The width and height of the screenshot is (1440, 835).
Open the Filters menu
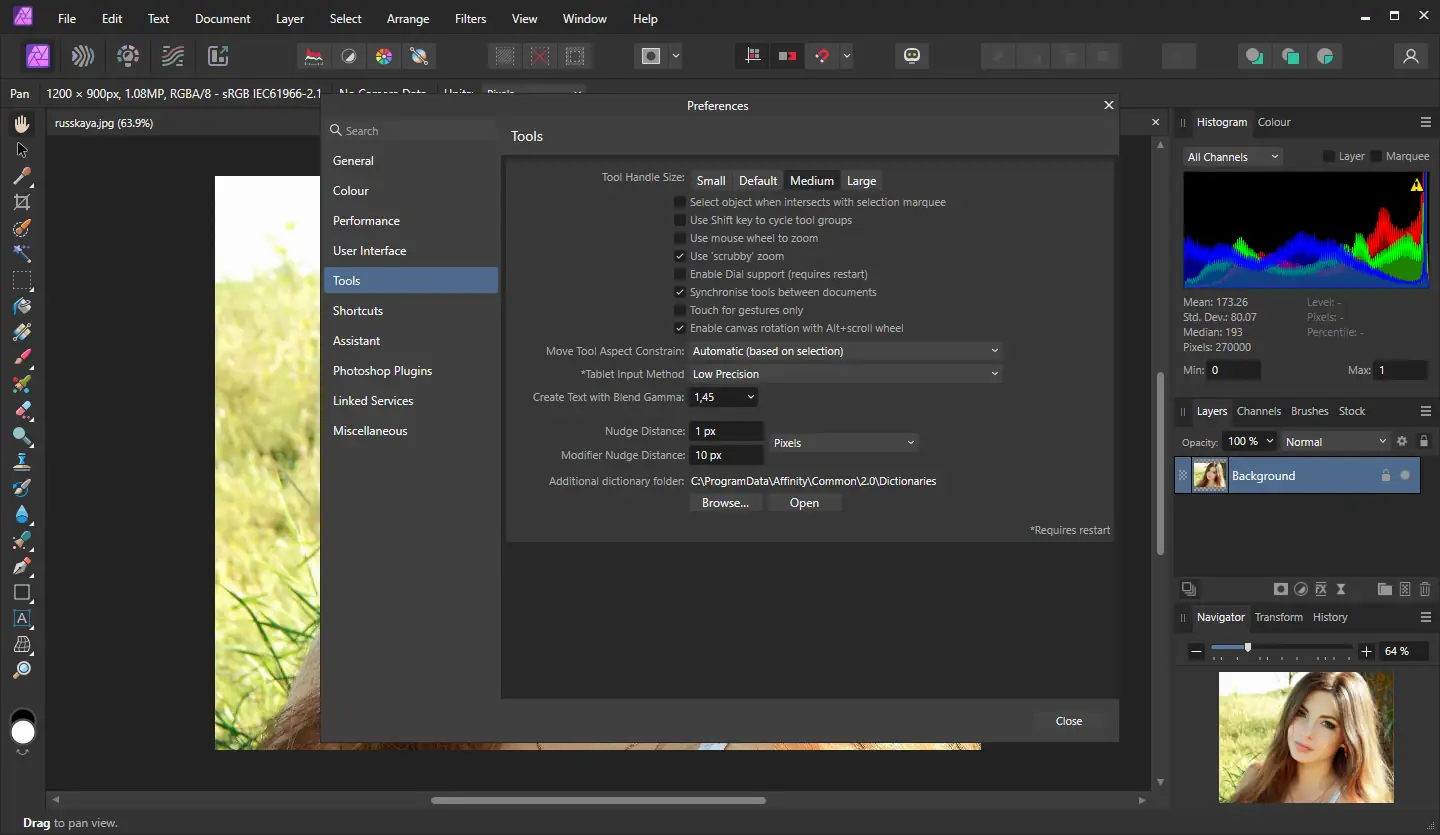point(470,19)
